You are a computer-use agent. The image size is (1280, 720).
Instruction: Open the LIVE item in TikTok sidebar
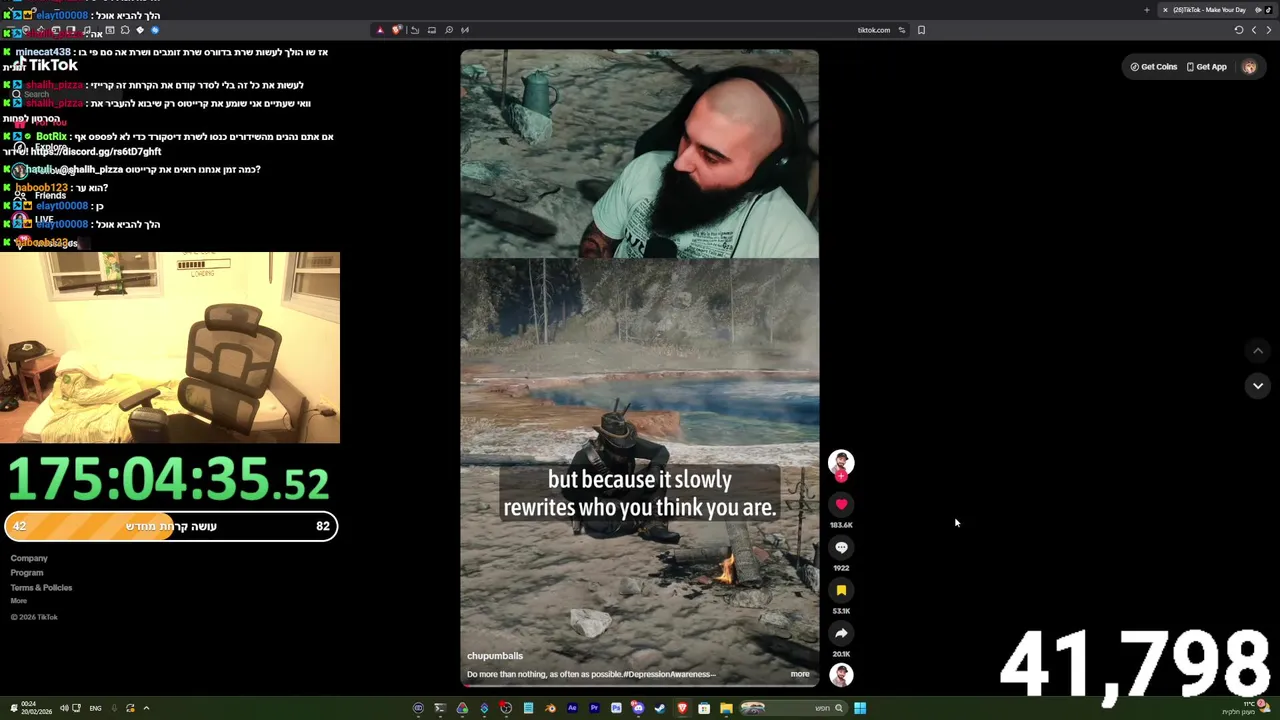tap(35, 219)
